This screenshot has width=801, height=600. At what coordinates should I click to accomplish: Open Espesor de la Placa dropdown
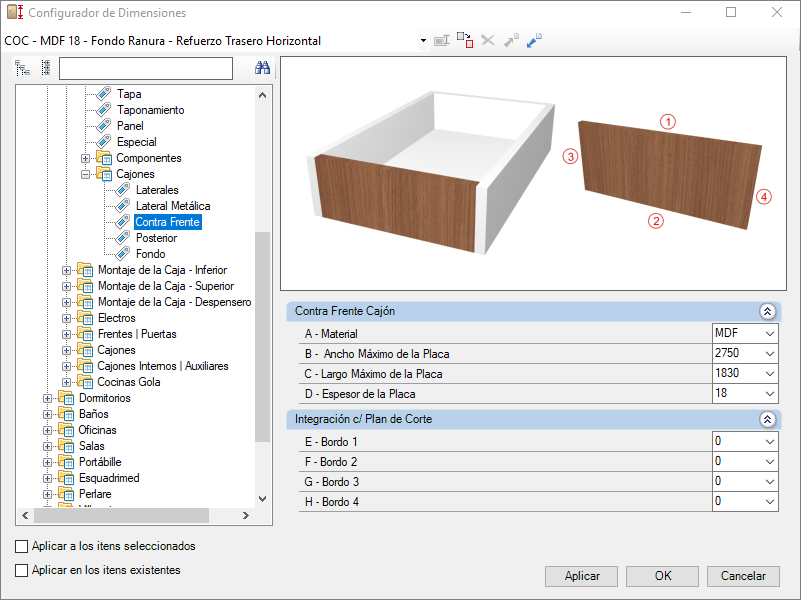[x=769, y=394]
